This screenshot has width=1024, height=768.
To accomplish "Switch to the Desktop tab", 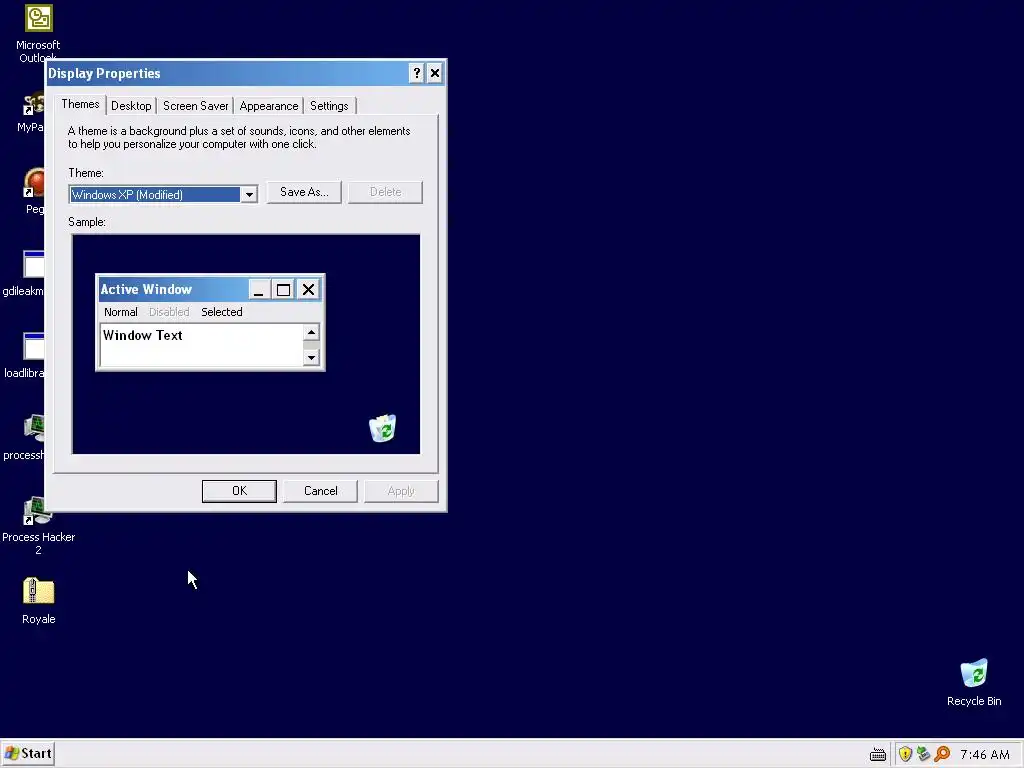I will point(131,106).
